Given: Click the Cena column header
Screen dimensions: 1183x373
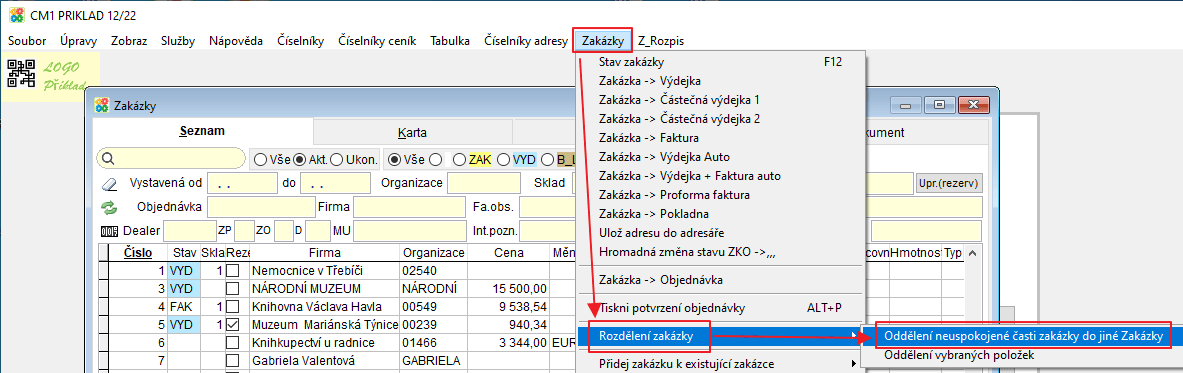Looking at the screenshot, I should point(509,253).
